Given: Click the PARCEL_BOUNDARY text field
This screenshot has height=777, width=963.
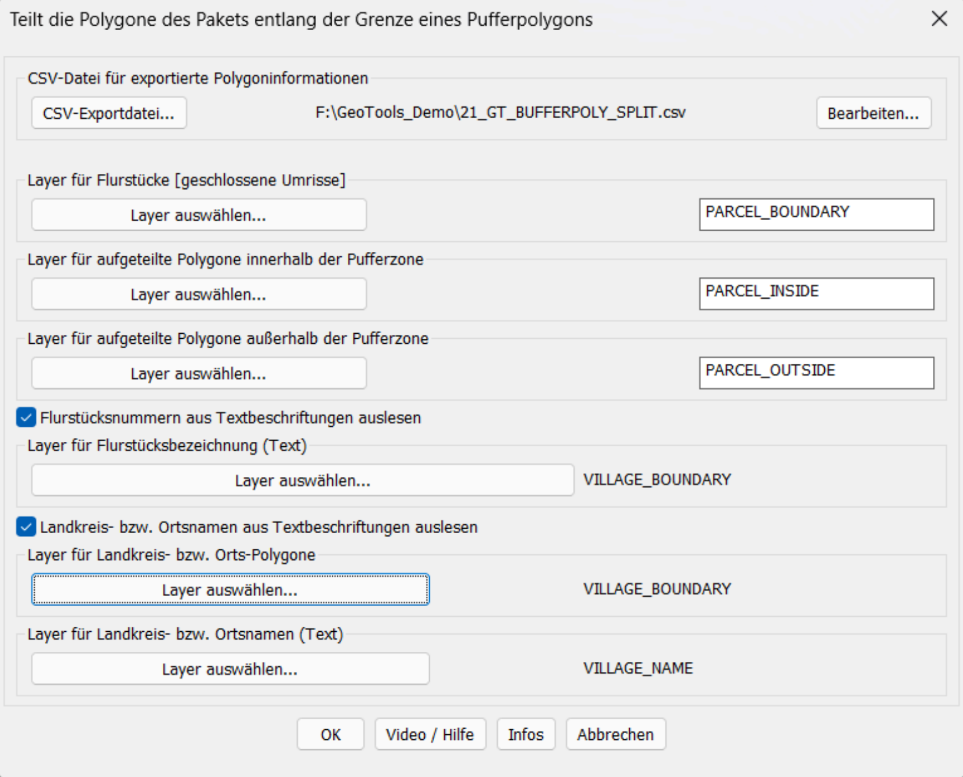Looking at the screenshot, I should tap(816, 213).
